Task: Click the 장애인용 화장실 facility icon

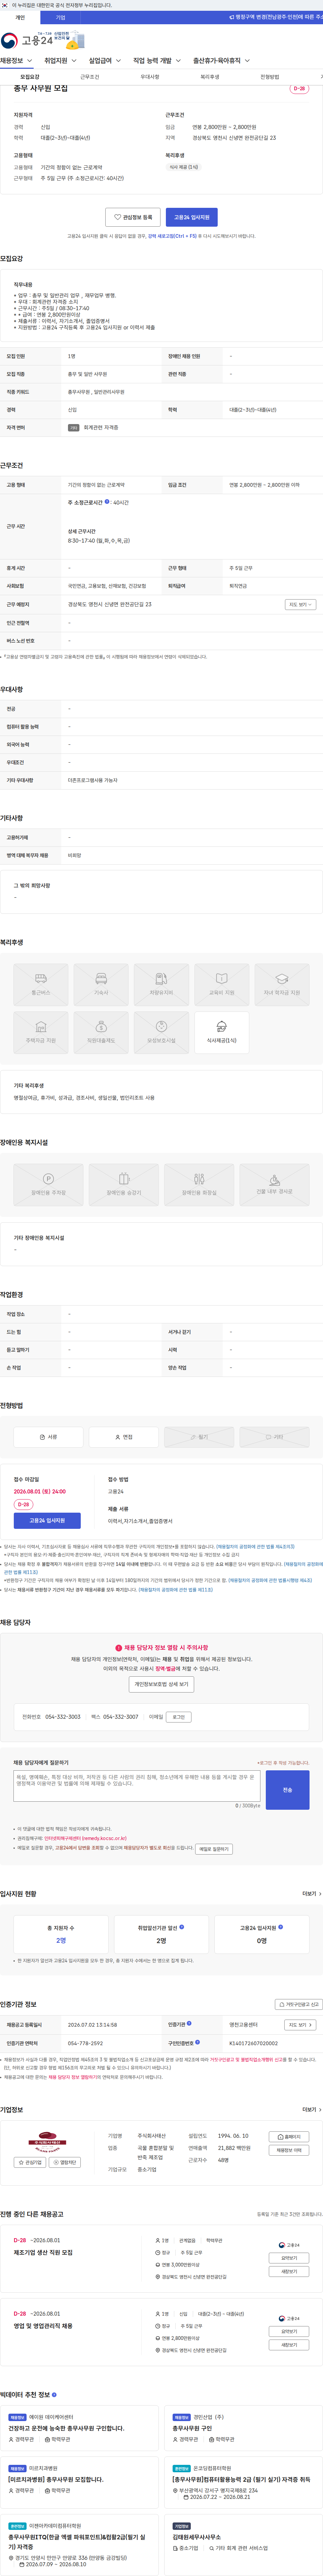Action: pos(199,1185)
